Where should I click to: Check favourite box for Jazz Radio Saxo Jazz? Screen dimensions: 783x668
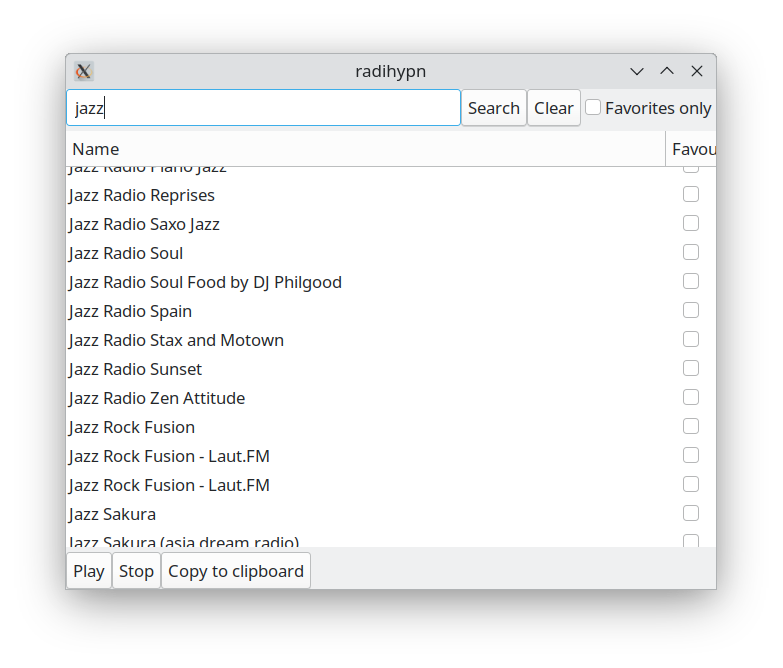pos(691,223)
